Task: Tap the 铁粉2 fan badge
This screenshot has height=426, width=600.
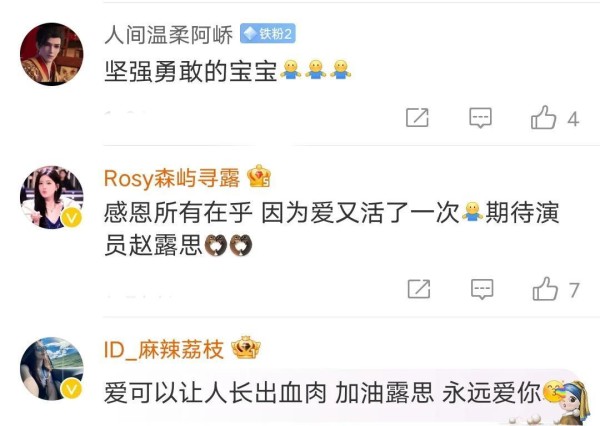Action: point(267,34)
